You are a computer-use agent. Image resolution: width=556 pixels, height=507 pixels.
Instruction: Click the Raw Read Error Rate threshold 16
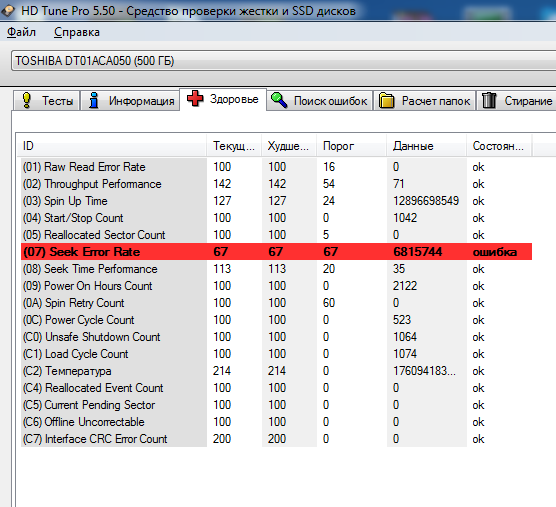pos(329,167)
